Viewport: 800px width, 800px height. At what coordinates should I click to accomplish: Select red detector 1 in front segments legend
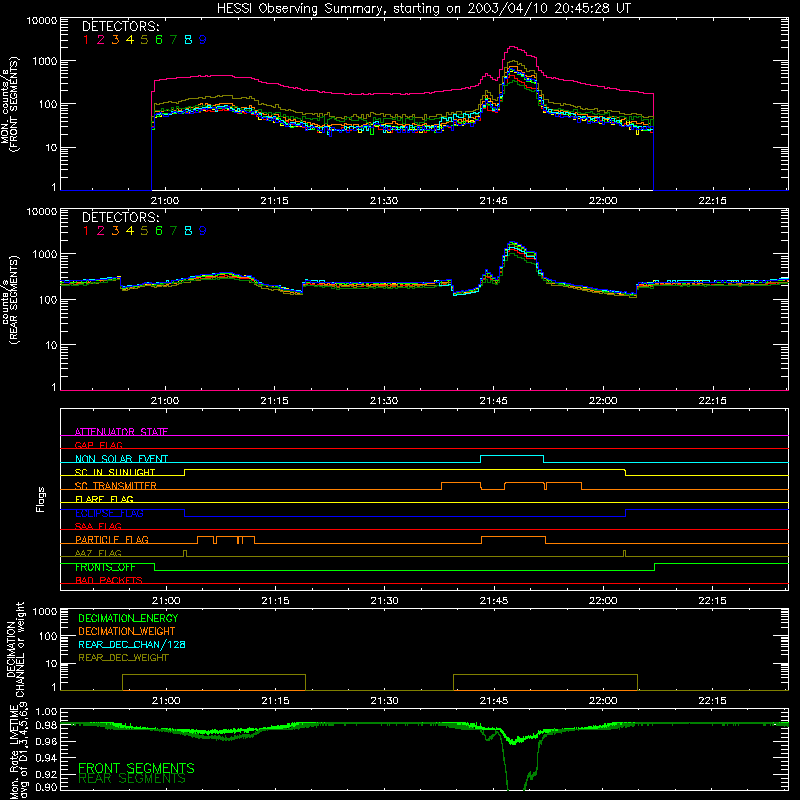pos(86,40)
